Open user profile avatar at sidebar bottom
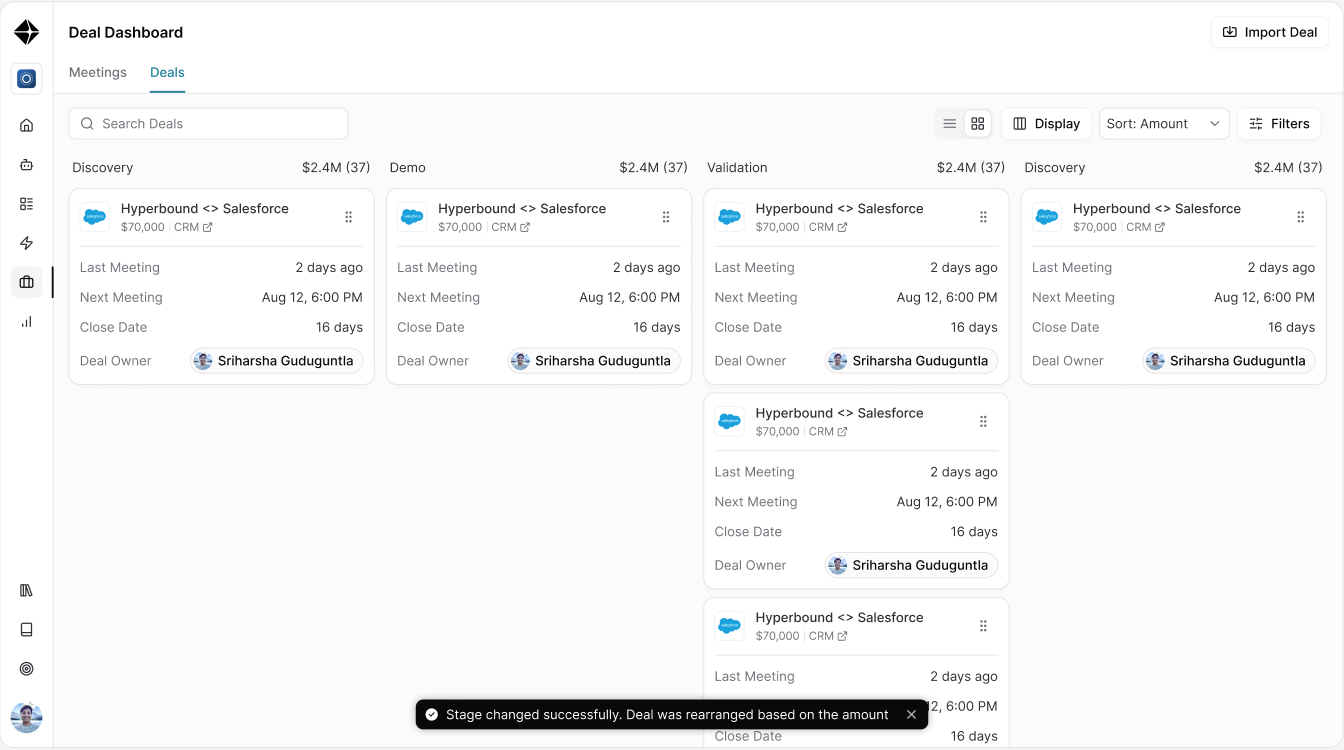 tap(27, 718)
